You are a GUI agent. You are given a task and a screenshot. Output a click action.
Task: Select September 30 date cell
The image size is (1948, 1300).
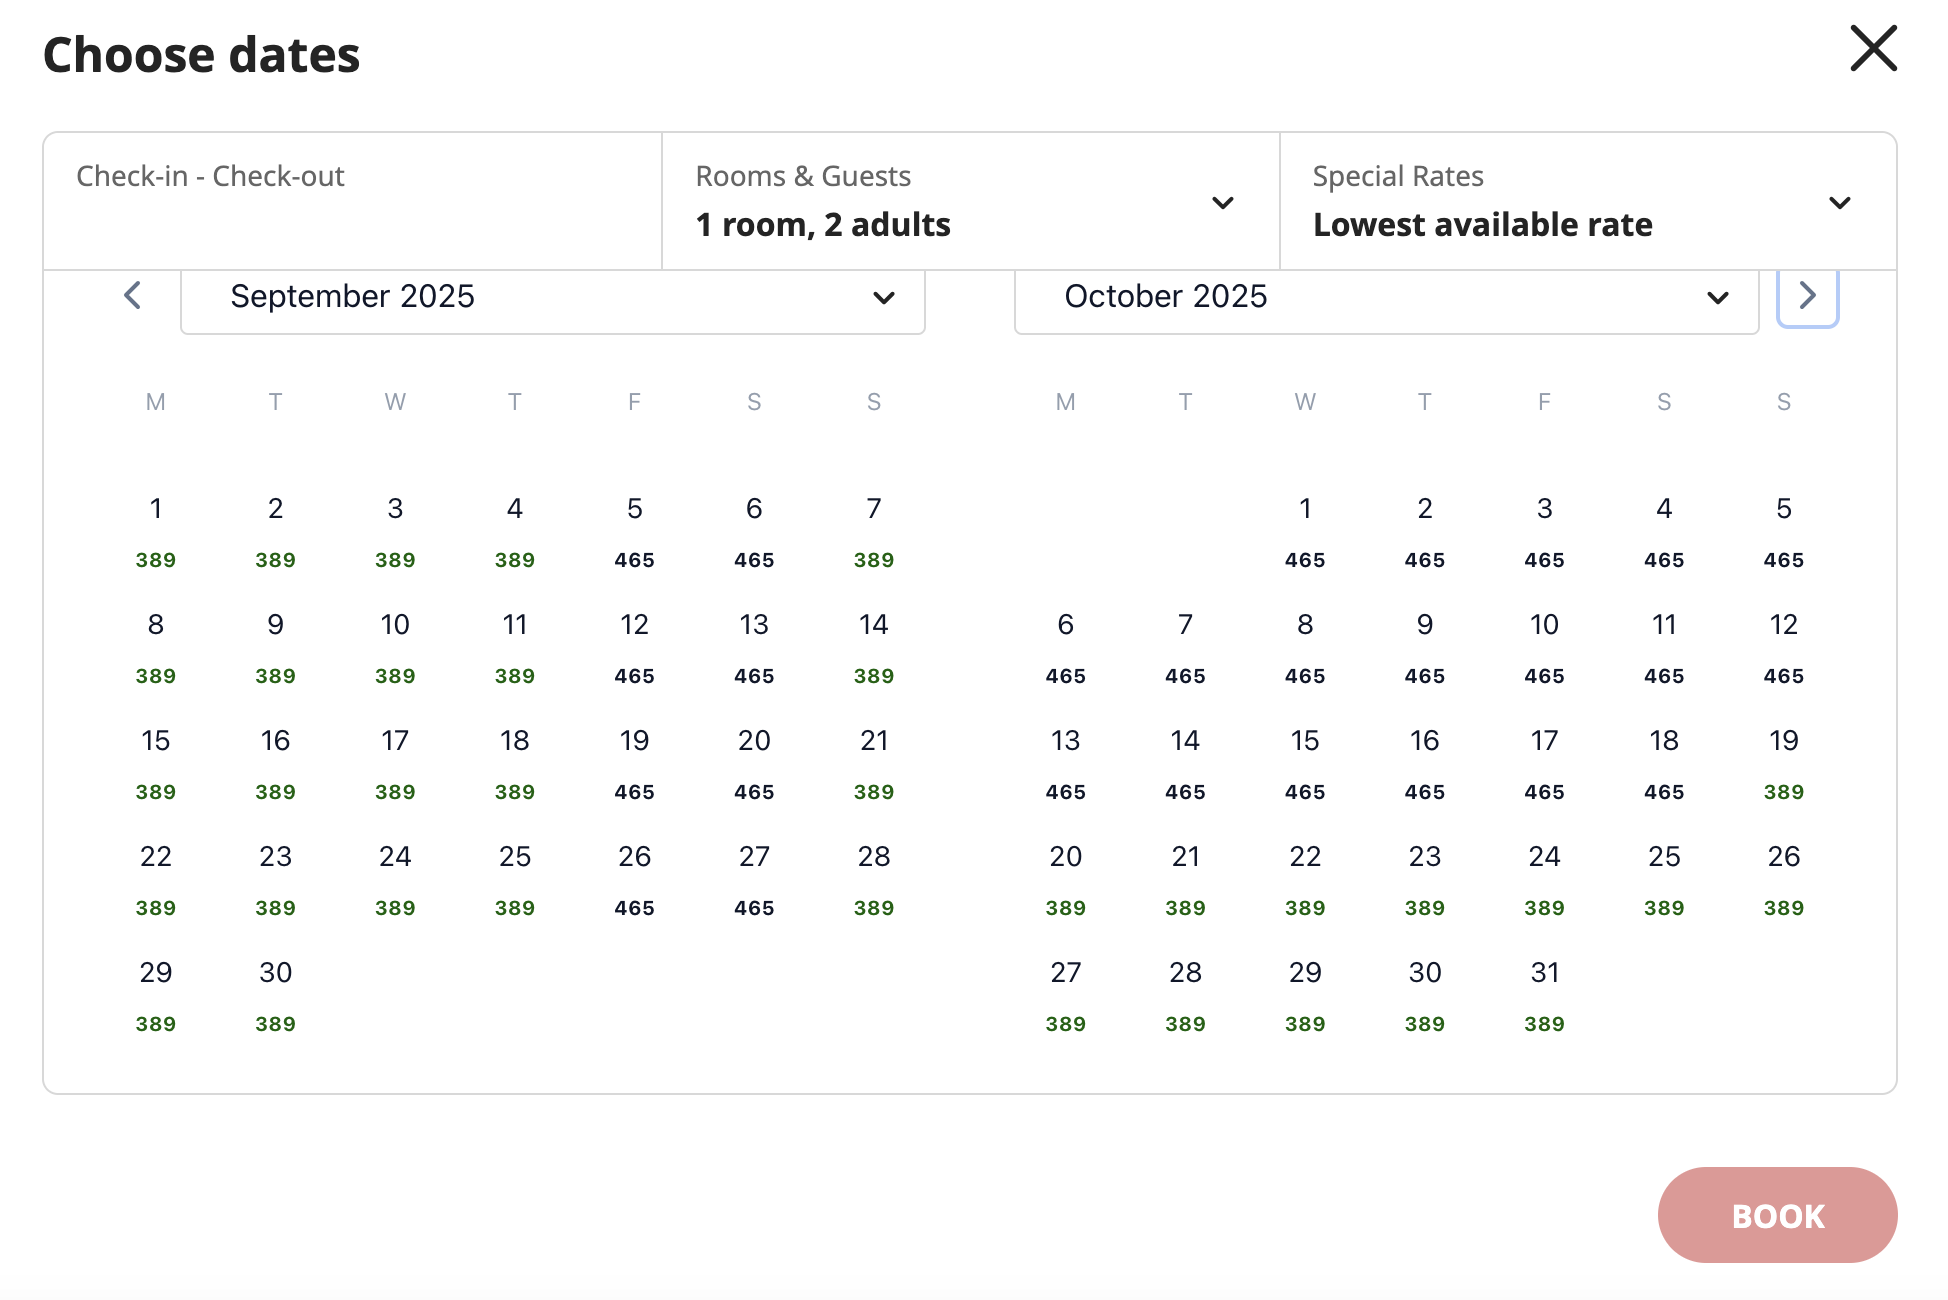(276, 996)
